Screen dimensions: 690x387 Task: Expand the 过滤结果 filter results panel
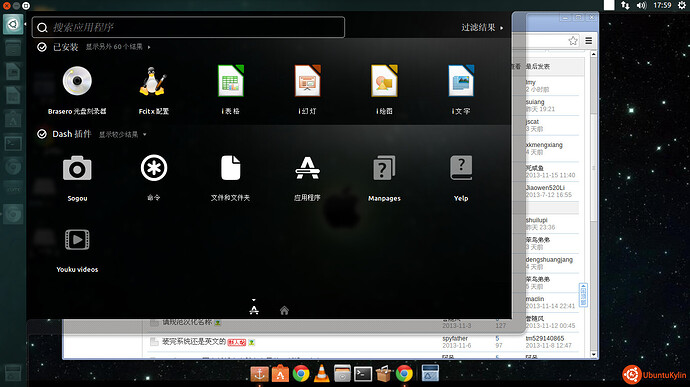coord(482,27)
